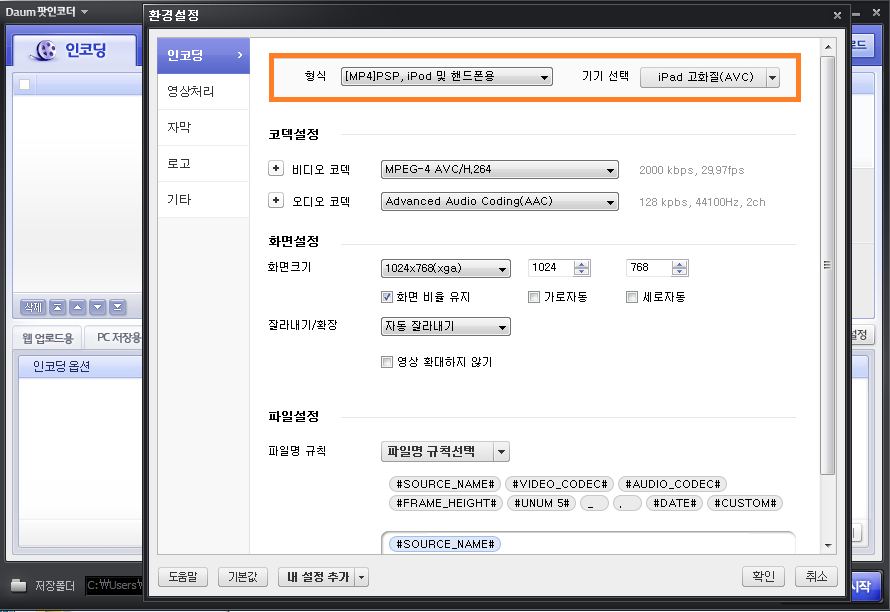Click the move-to-bottom arrow icon
Image resolution: width=890 pixels, height=612 pixels.
pyautogui.click(x=117, y=307)
